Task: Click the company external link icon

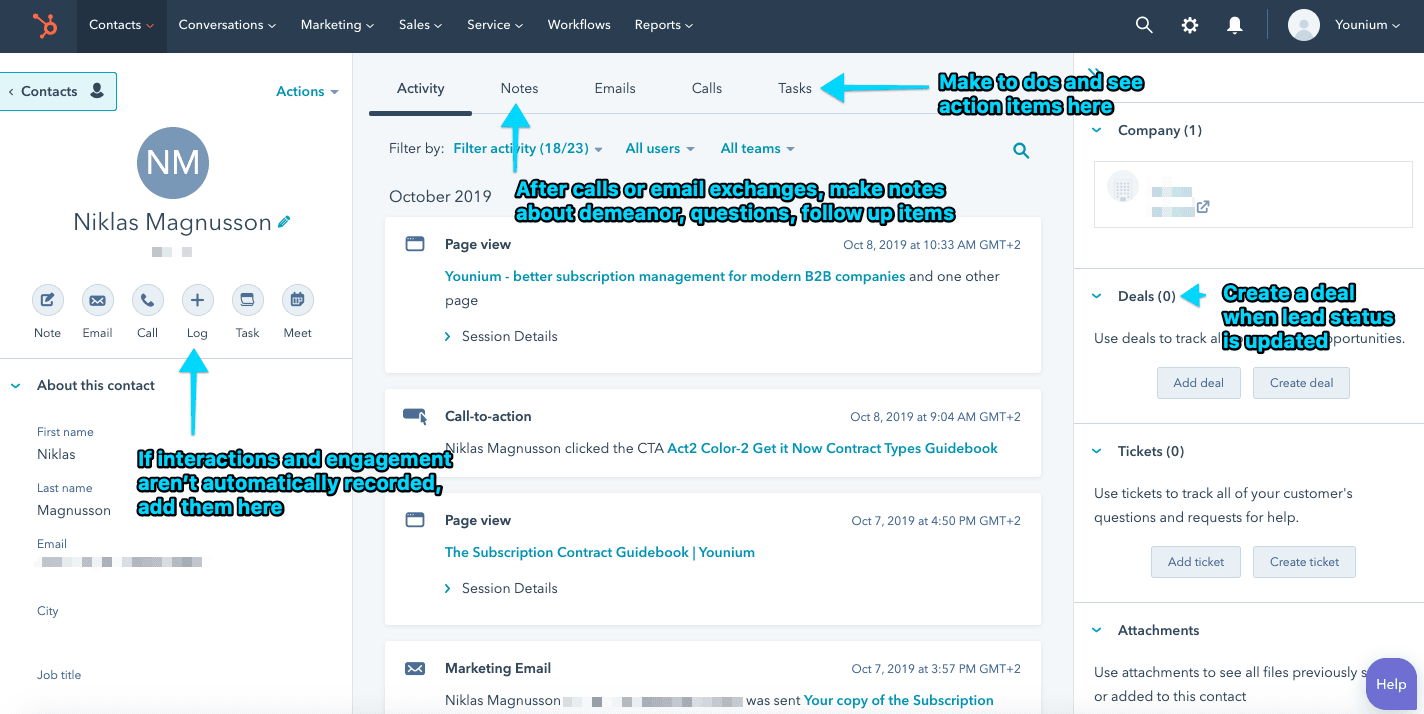Action: (x=1204, y=208)
